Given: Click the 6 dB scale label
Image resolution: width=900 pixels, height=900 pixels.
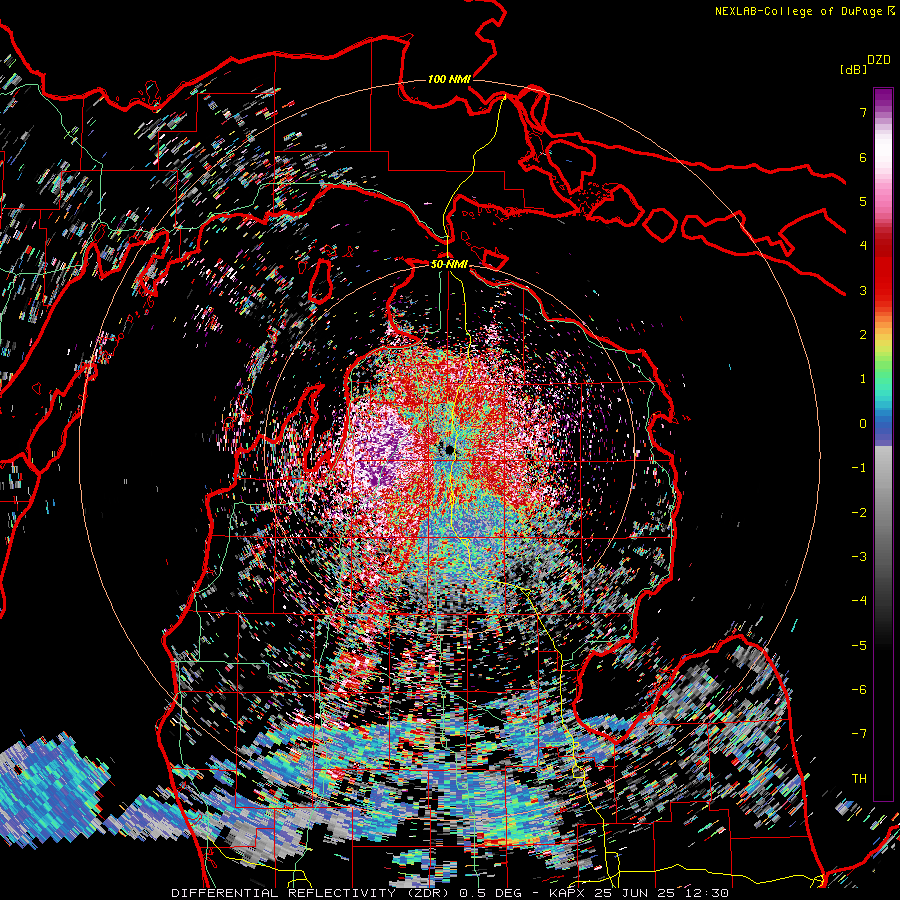Looking at the screenshot, I should 863,157.
